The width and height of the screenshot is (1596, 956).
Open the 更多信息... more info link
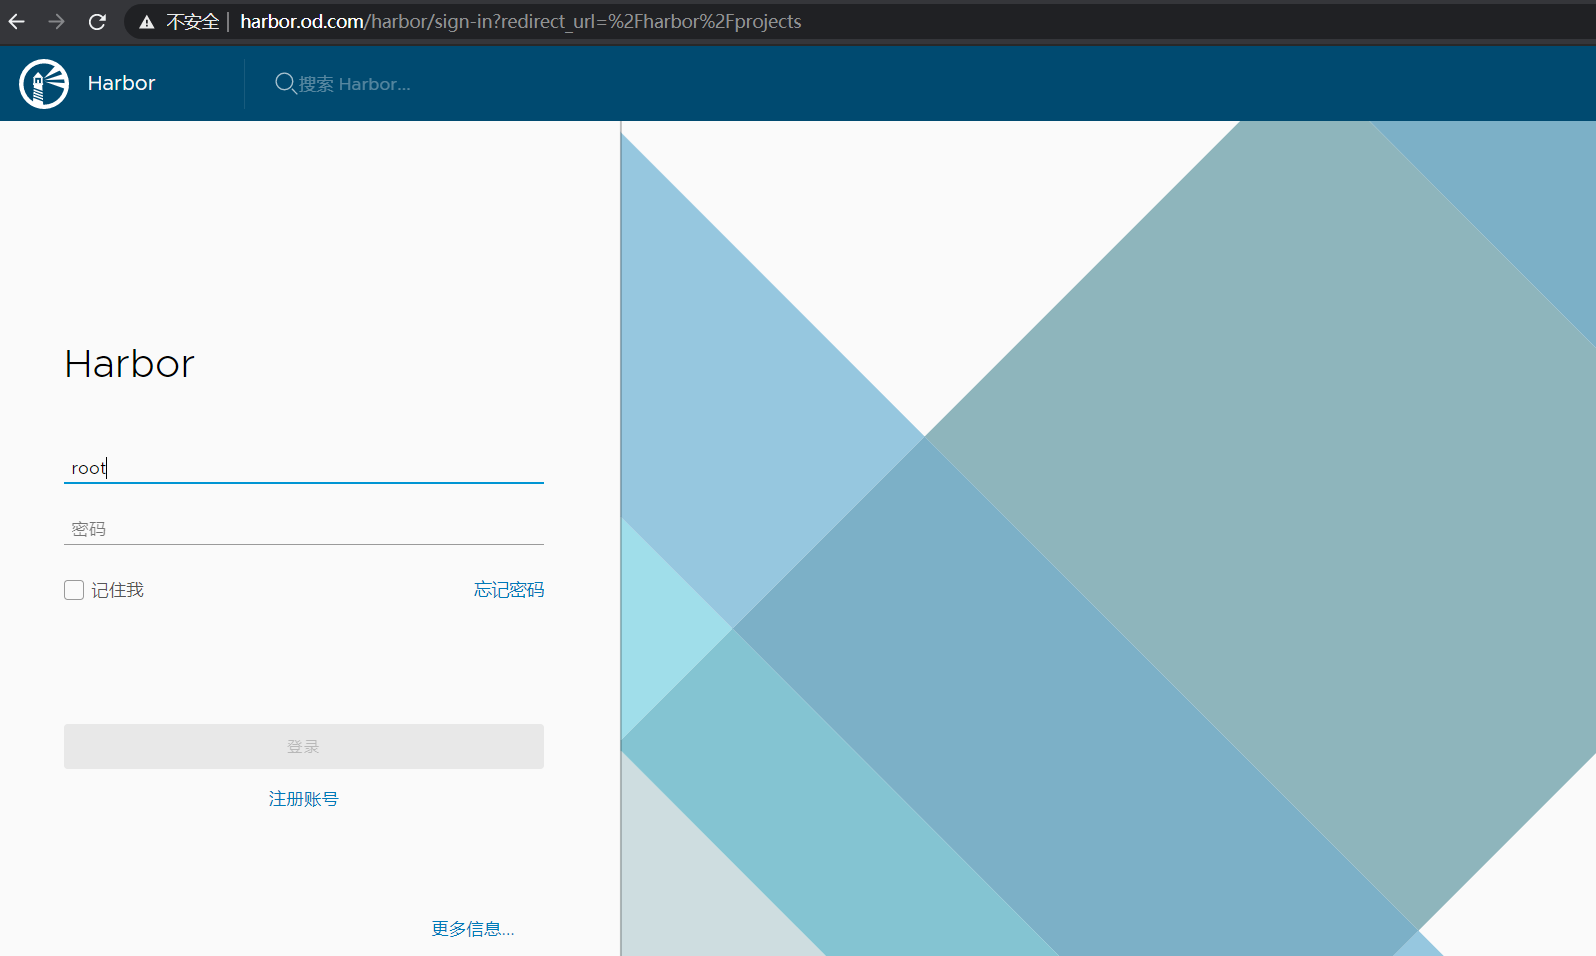point(473,929)
